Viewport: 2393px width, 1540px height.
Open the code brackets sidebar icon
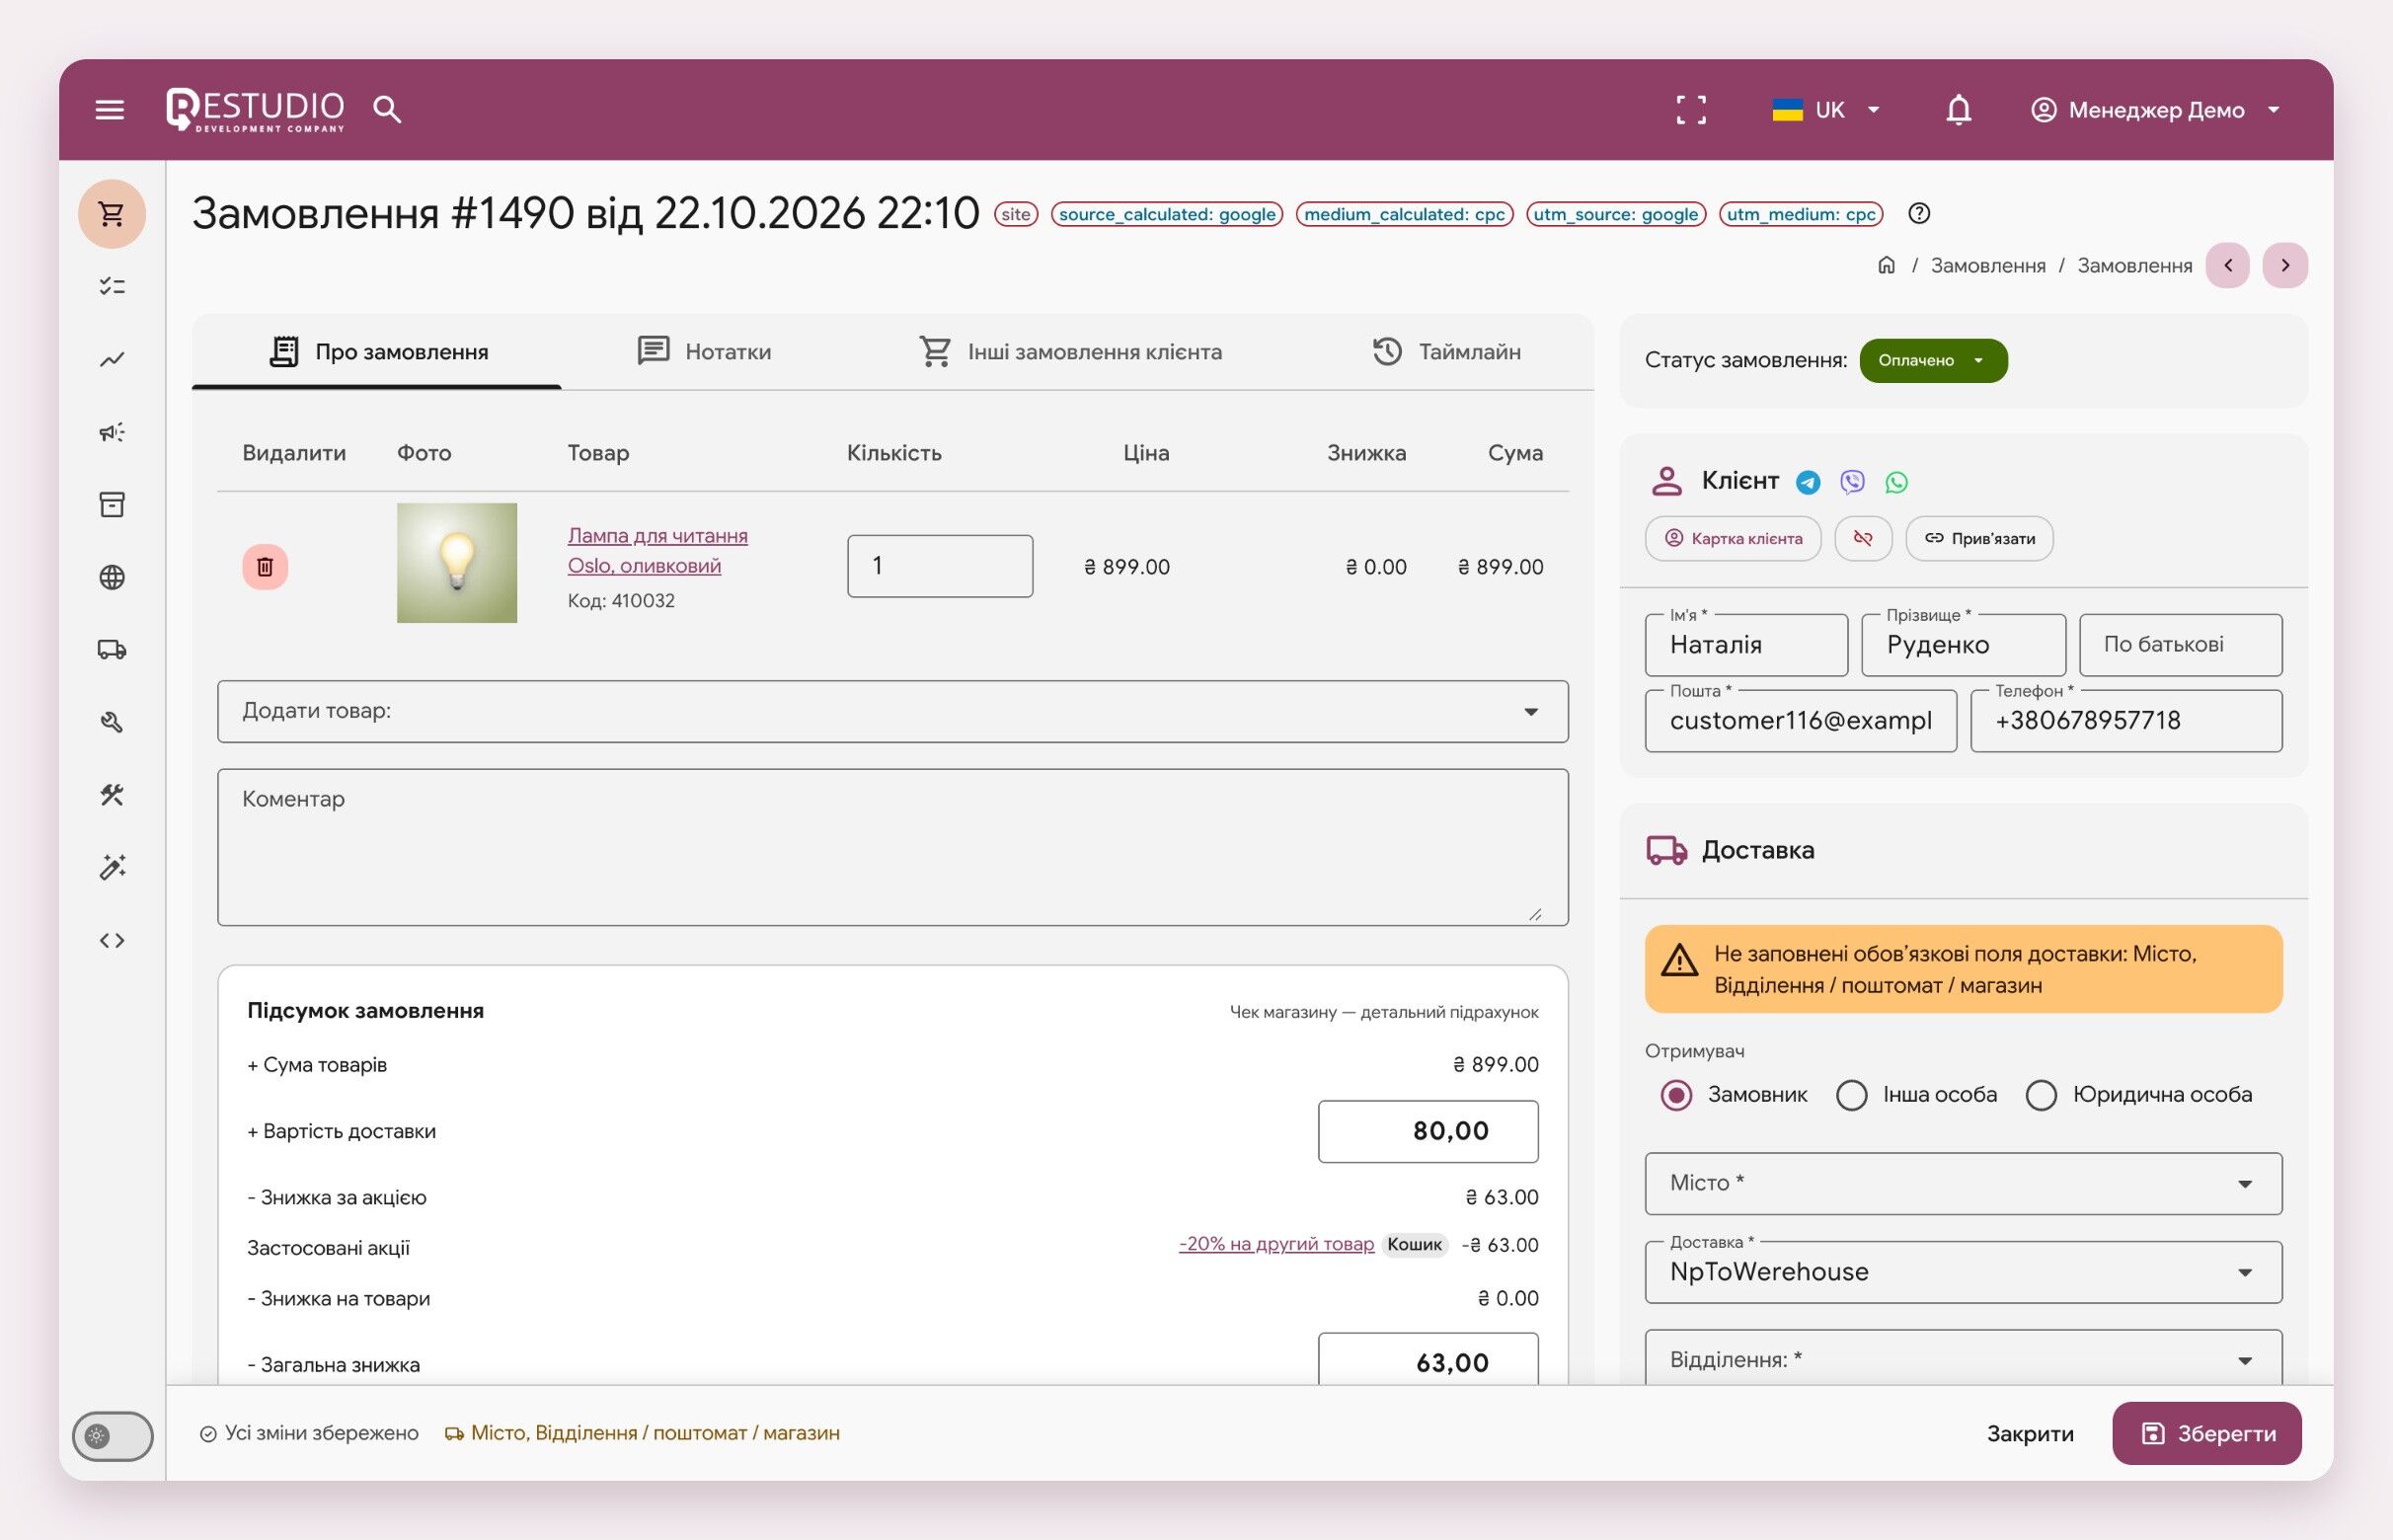click(x=112, y=940)
